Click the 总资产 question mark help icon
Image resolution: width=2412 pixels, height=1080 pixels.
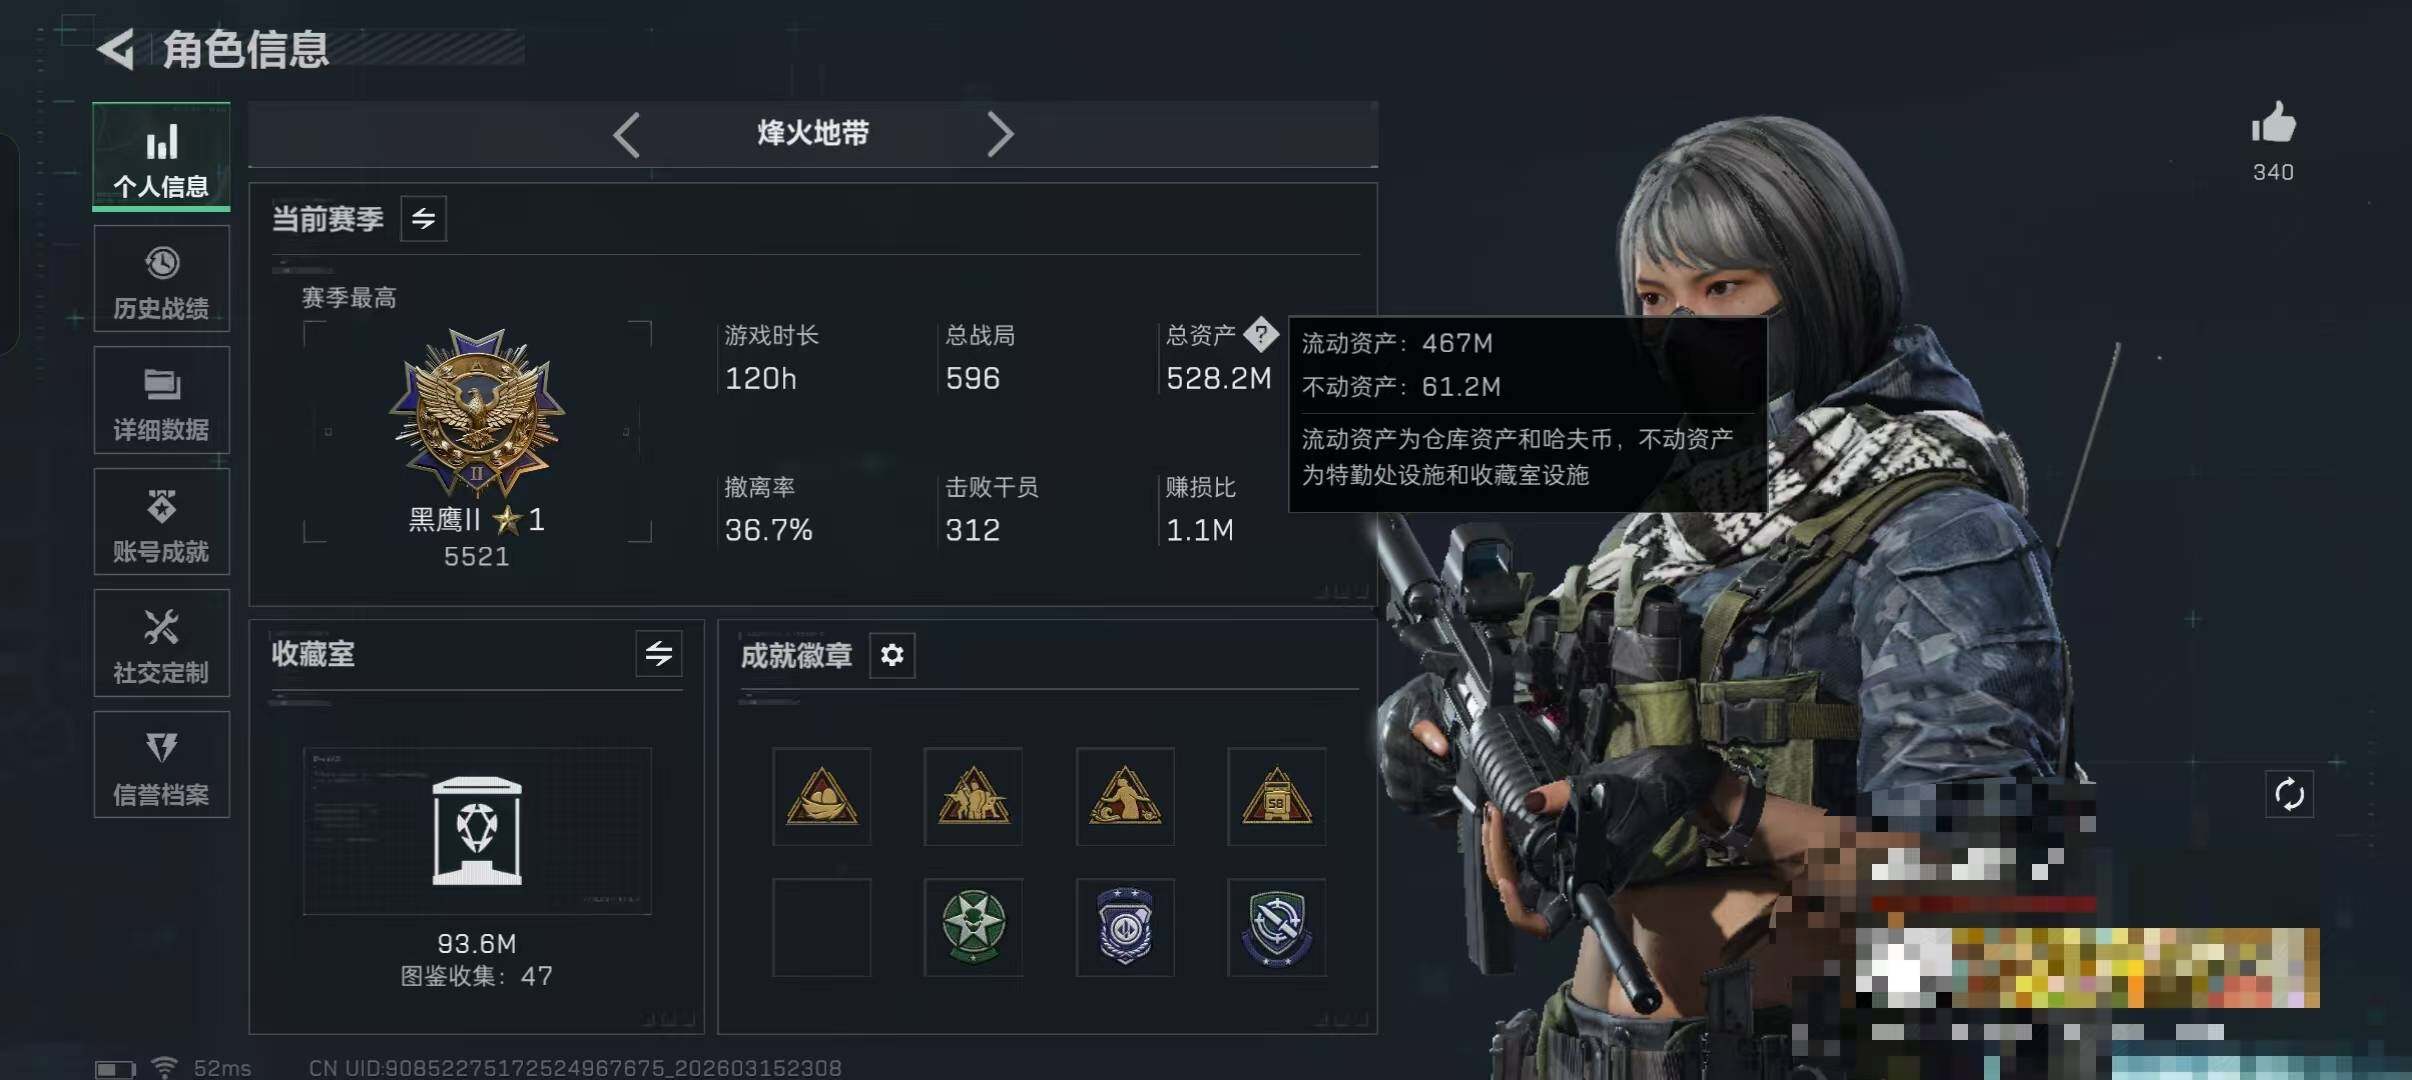tap(1260, 334)
